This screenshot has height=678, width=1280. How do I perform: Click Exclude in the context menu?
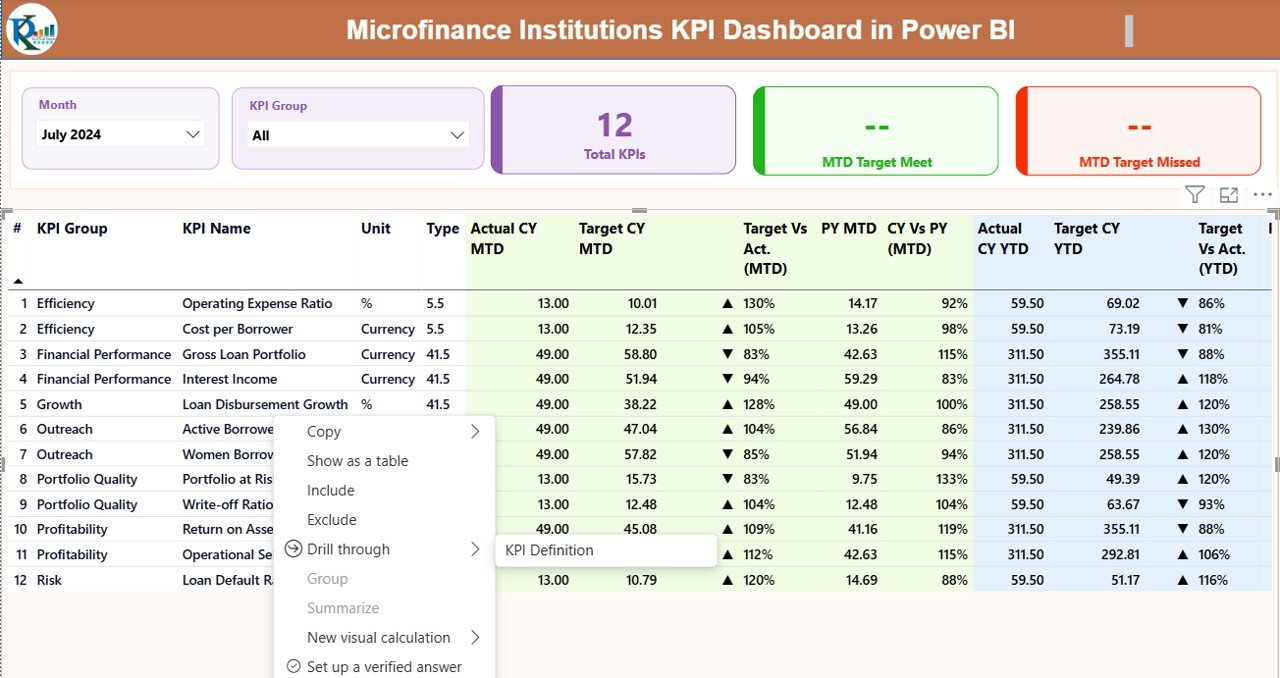(332, 519)
